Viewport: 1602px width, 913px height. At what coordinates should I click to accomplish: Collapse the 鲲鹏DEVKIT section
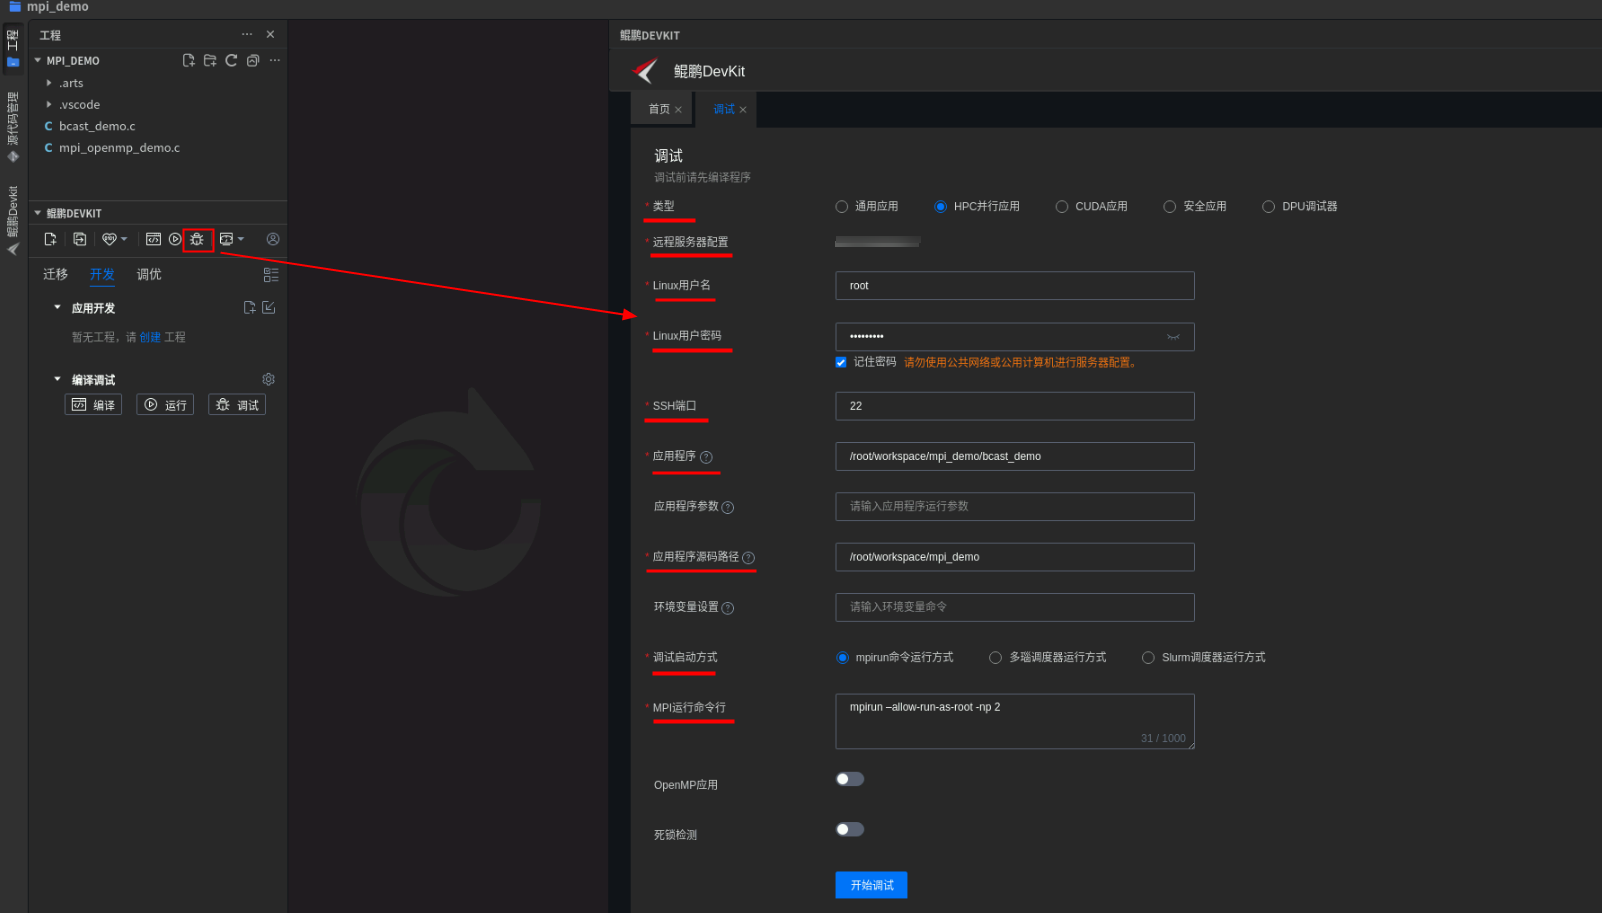coord(38,213)
